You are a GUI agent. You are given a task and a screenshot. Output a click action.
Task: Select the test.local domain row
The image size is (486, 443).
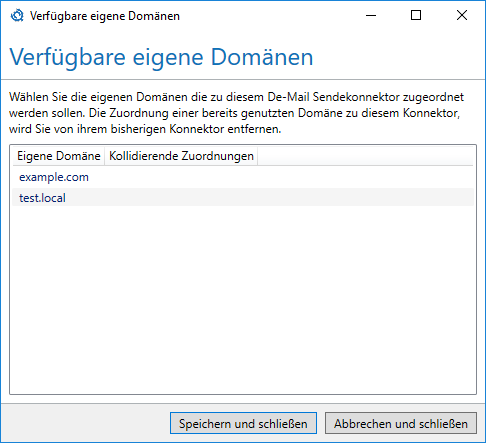pyautogui.click(x=243, y=198)
